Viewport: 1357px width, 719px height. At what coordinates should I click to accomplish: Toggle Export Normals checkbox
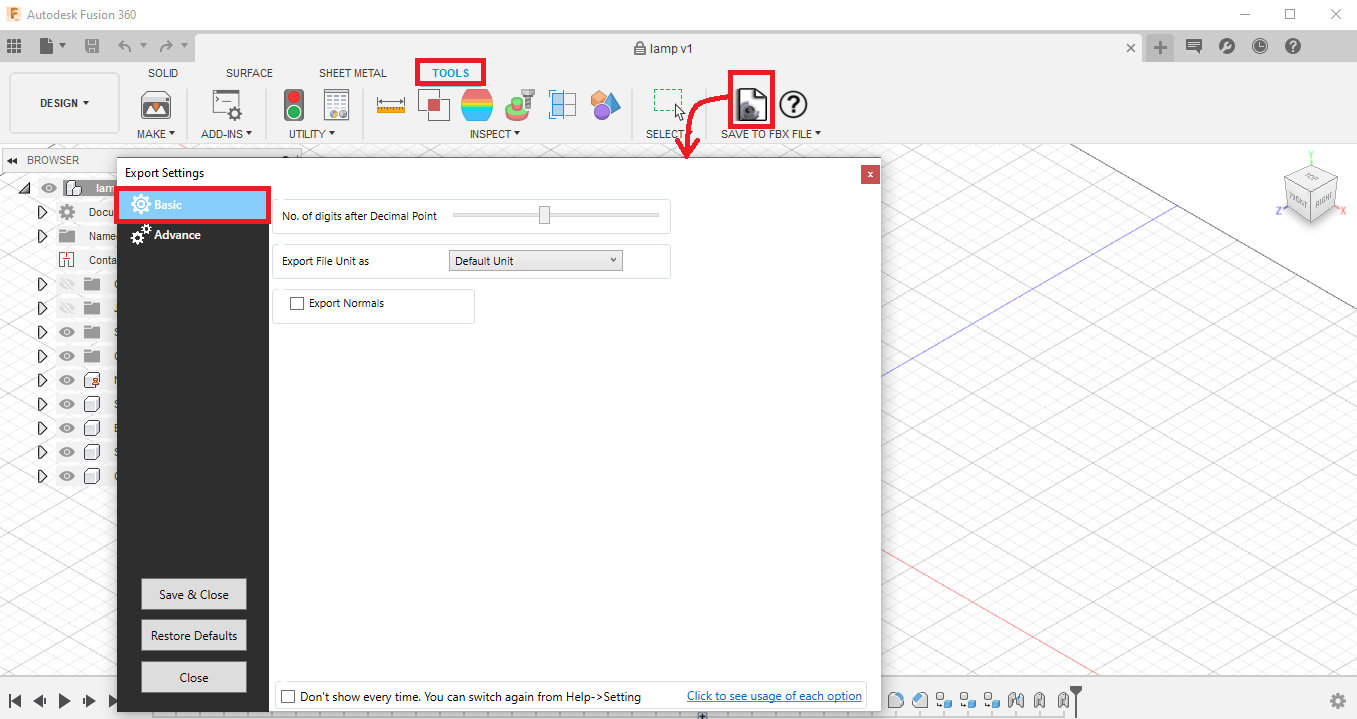297,304
